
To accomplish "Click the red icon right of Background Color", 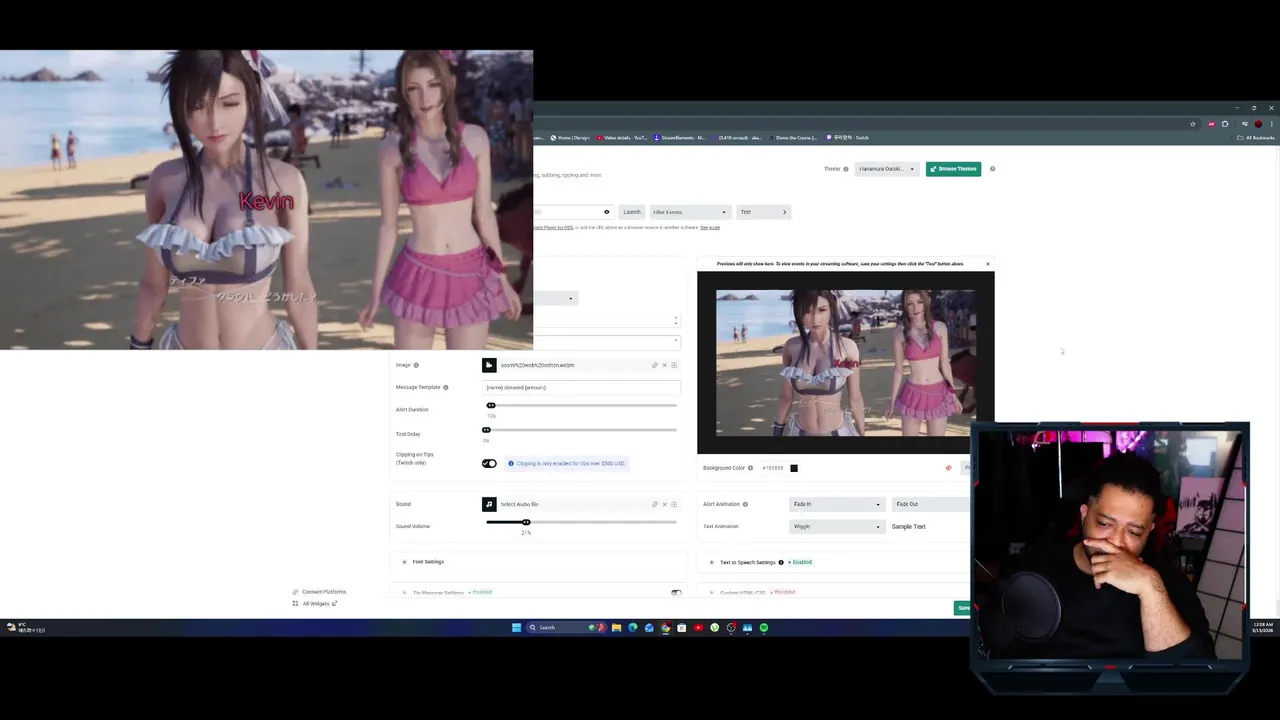I will coord(948,468).
